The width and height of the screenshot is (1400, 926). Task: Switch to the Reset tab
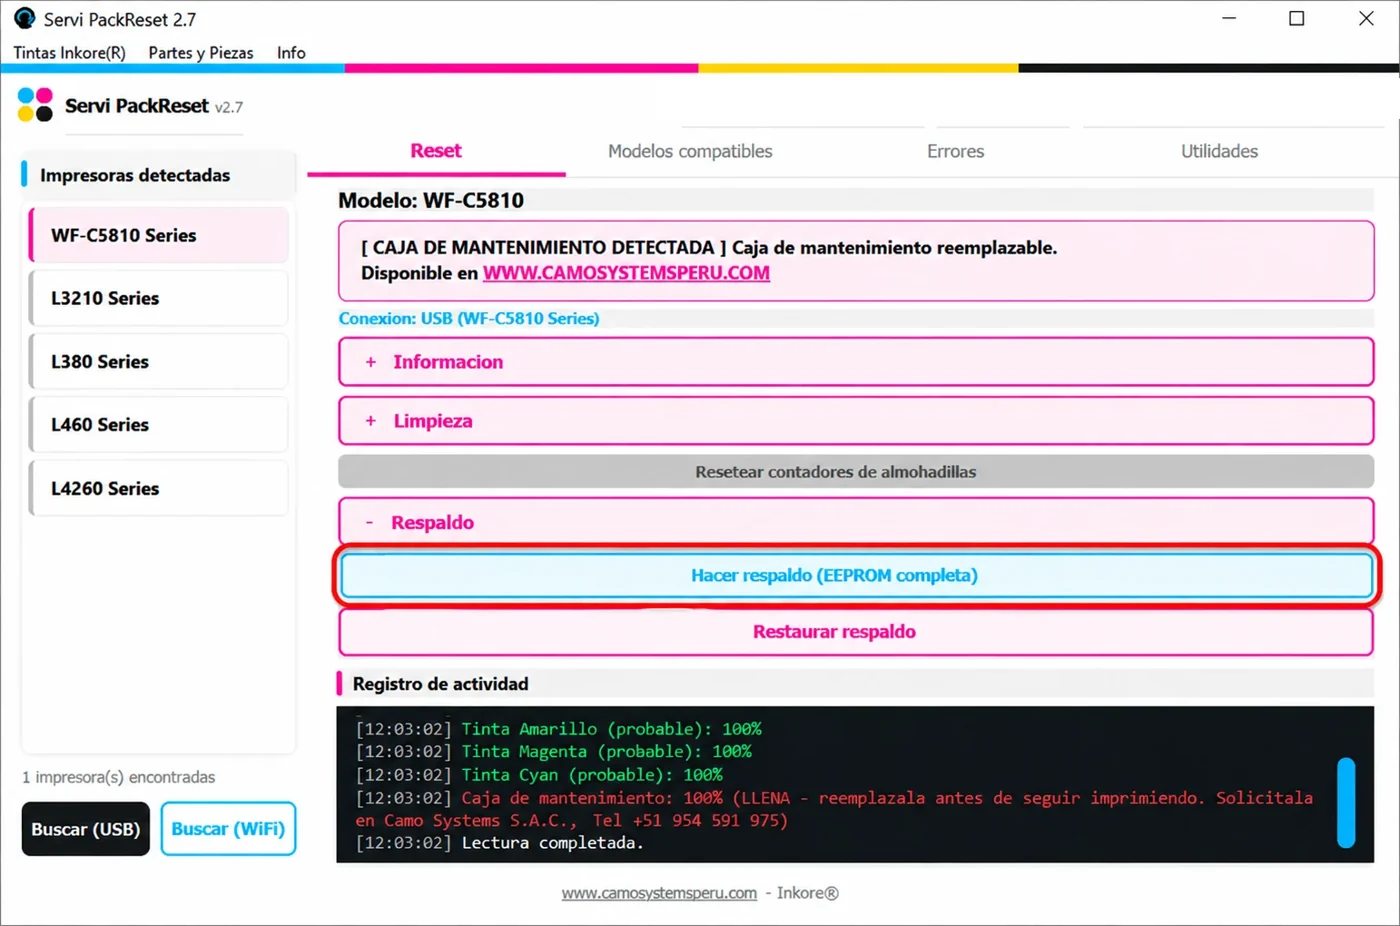pyautogui.click(x=436, y=151)
